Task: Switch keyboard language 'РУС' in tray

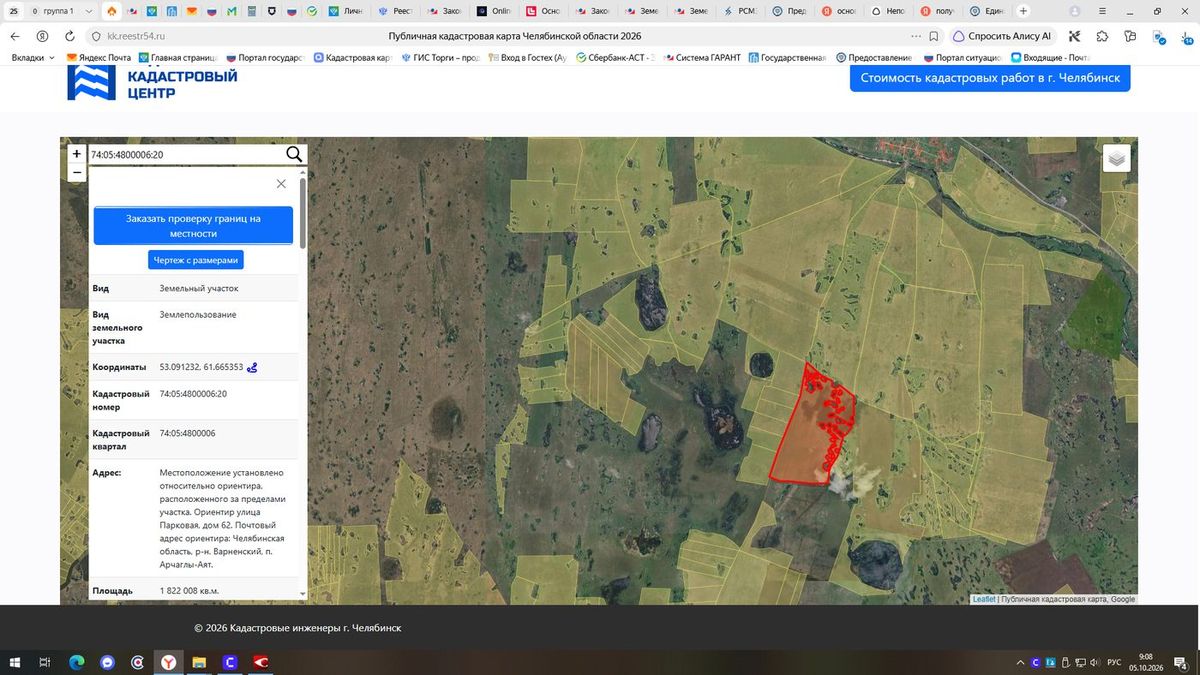Action: [x=1114, y=662]
